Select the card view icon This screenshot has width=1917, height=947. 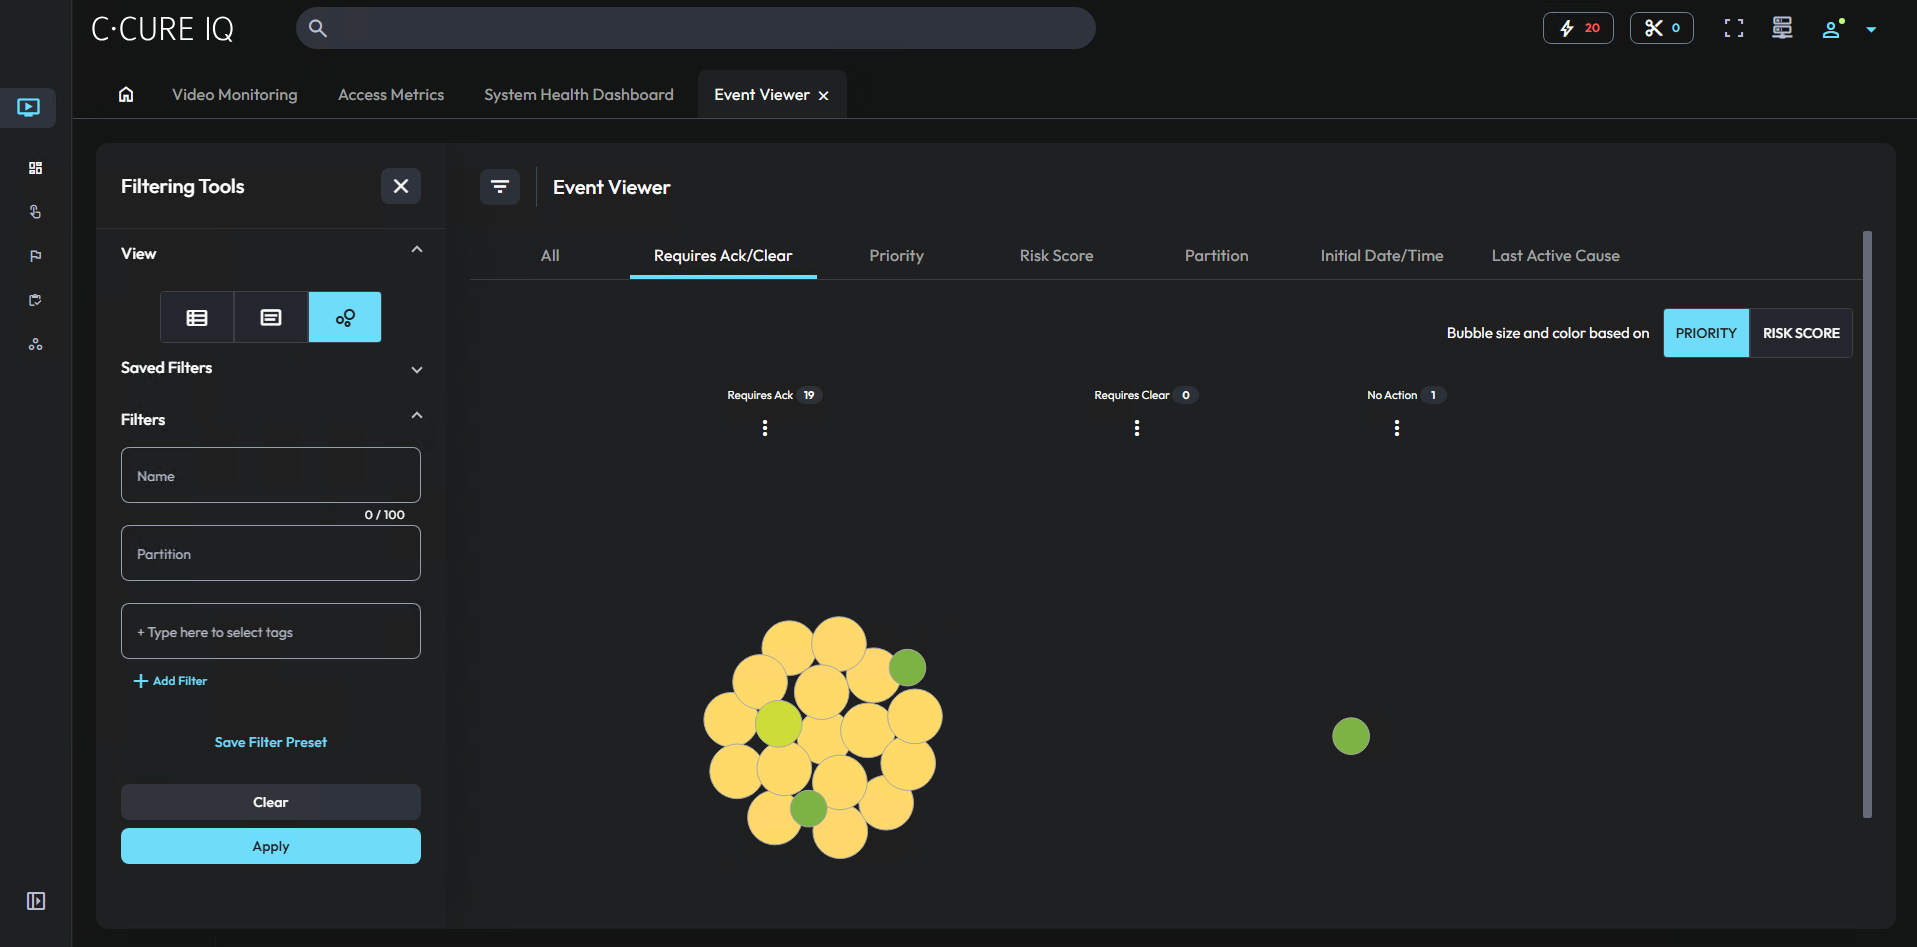[270, 317]
